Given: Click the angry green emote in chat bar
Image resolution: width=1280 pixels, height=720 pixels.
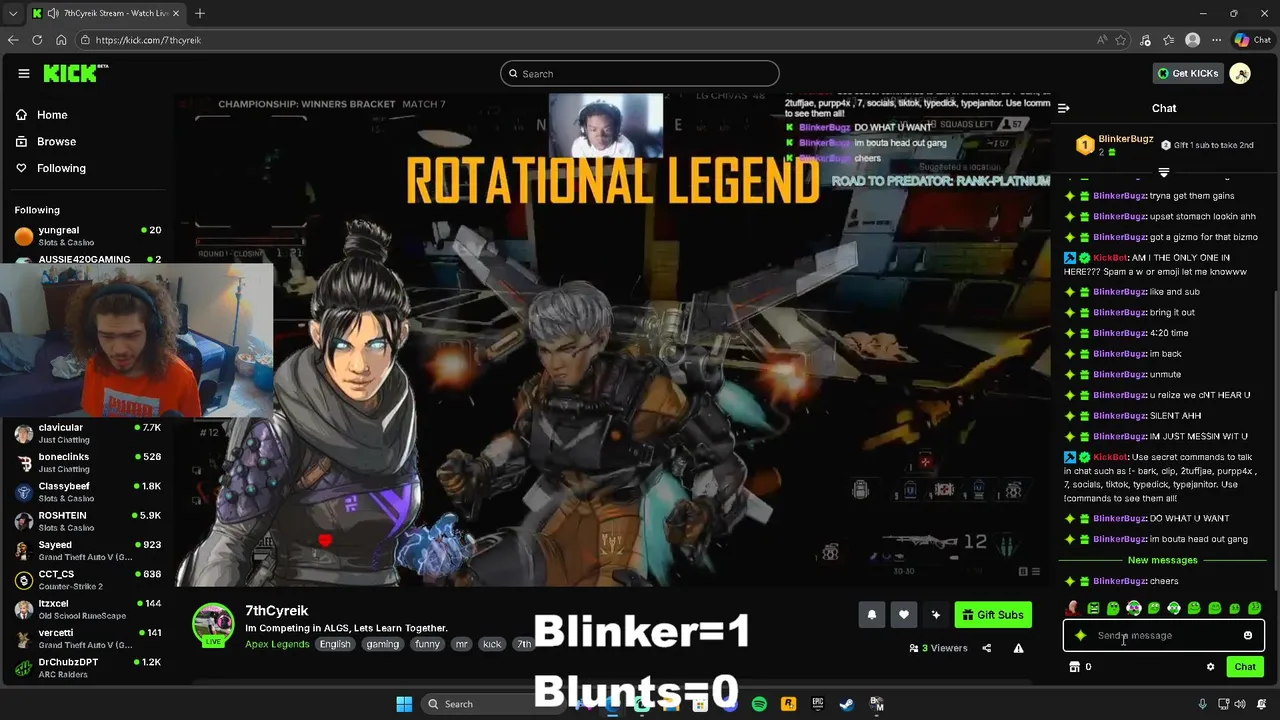Looking at the screenshot, I should click(x=1093, y=608).
